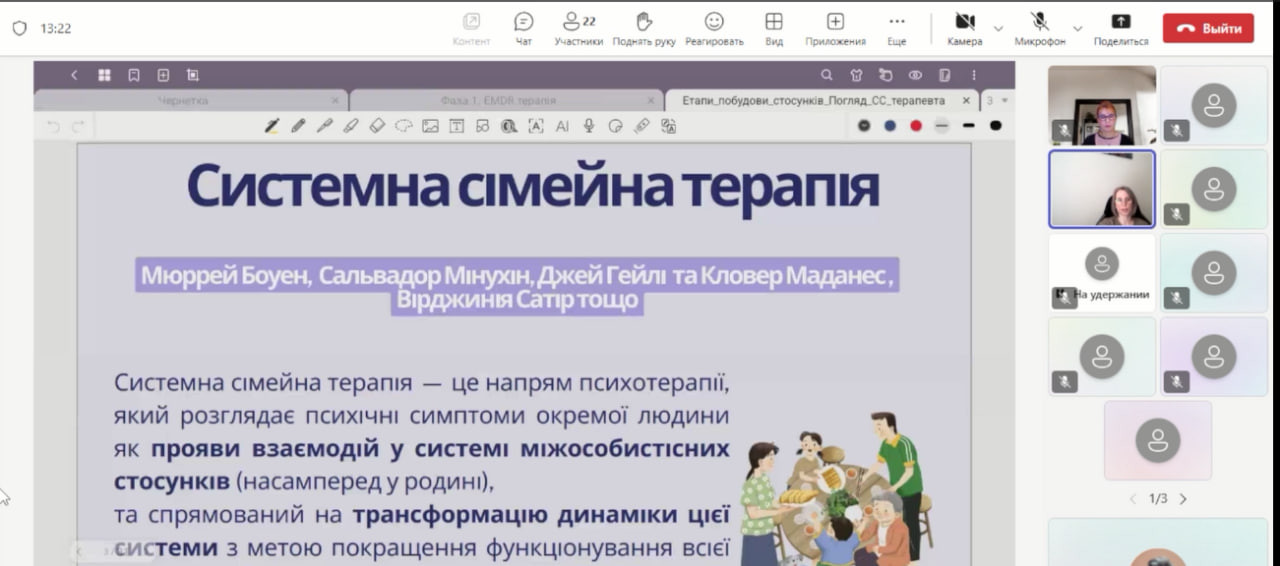Open the Реагировать reactions menu

tap(714, 28)
